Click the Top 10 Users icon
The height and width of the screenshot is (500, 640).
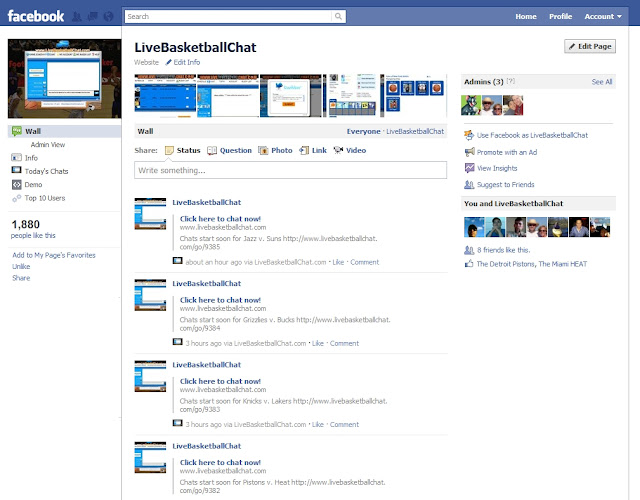pos(16,198)
